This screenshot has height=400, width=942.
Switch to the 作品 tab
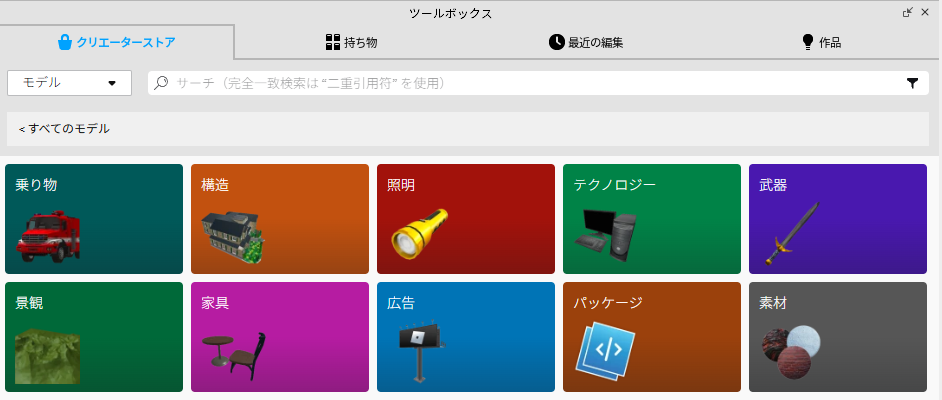point(821,43)
